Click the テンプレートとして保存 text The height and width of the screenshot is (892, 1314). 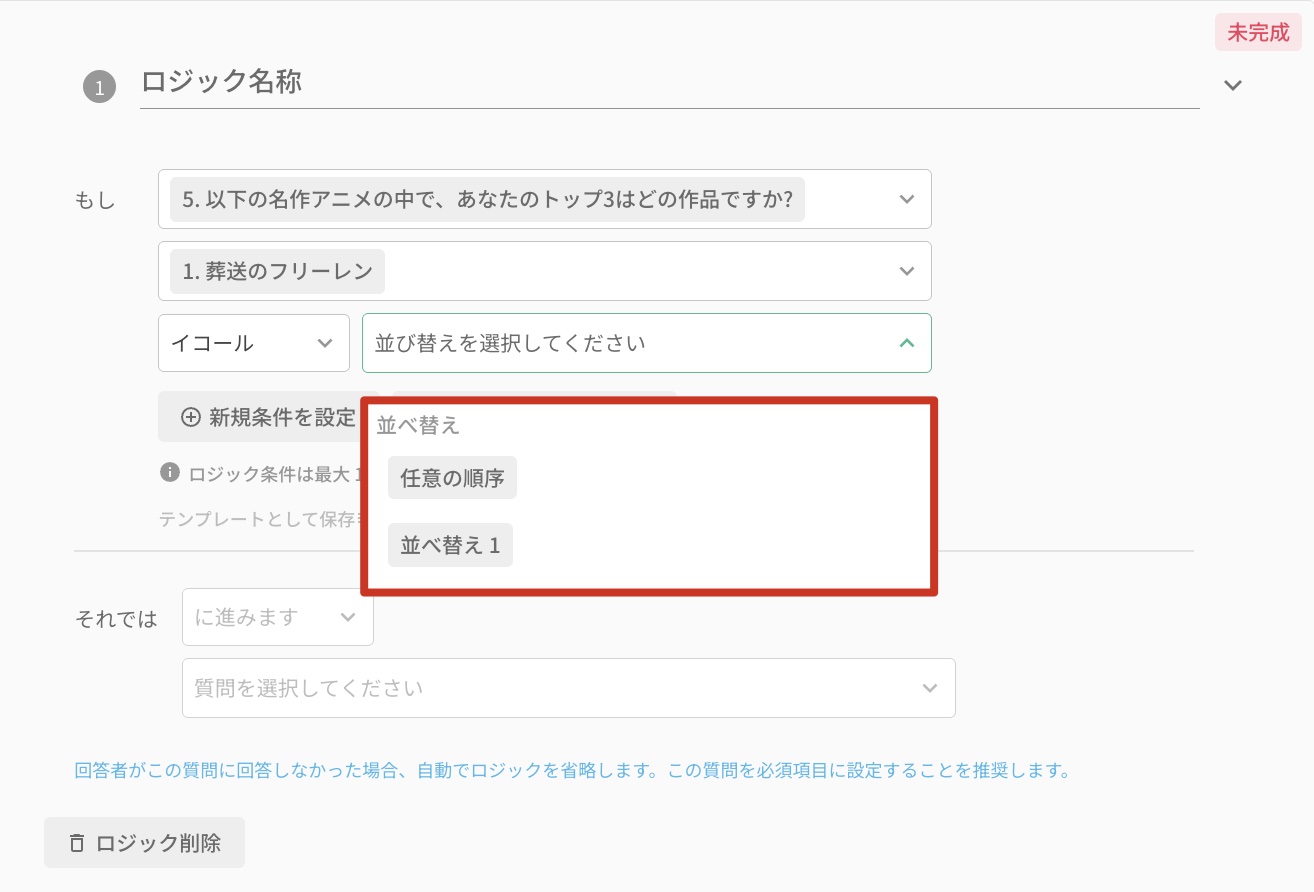point(259,520)
